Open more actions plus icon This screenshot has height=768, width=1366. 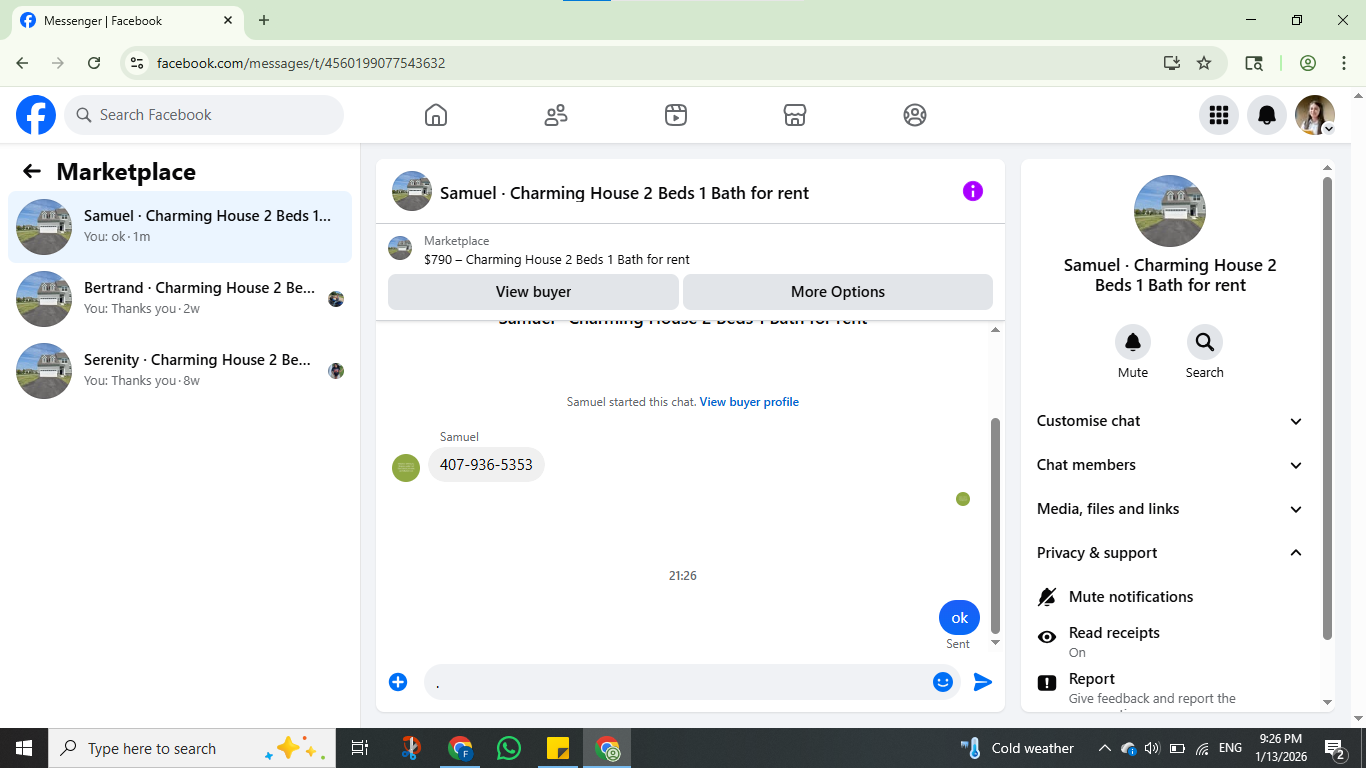[398, 682]
